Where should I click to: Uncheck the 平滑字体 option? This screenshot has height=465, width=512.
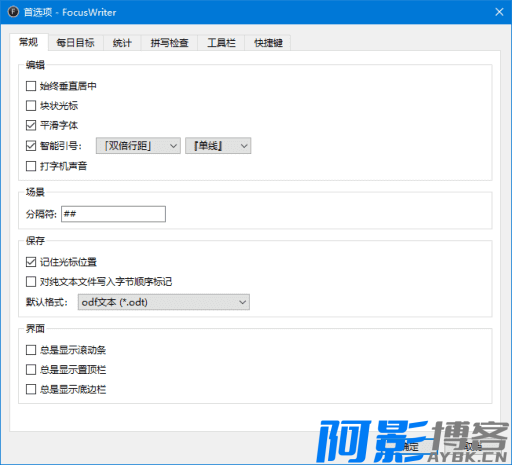tap(31, 125)
